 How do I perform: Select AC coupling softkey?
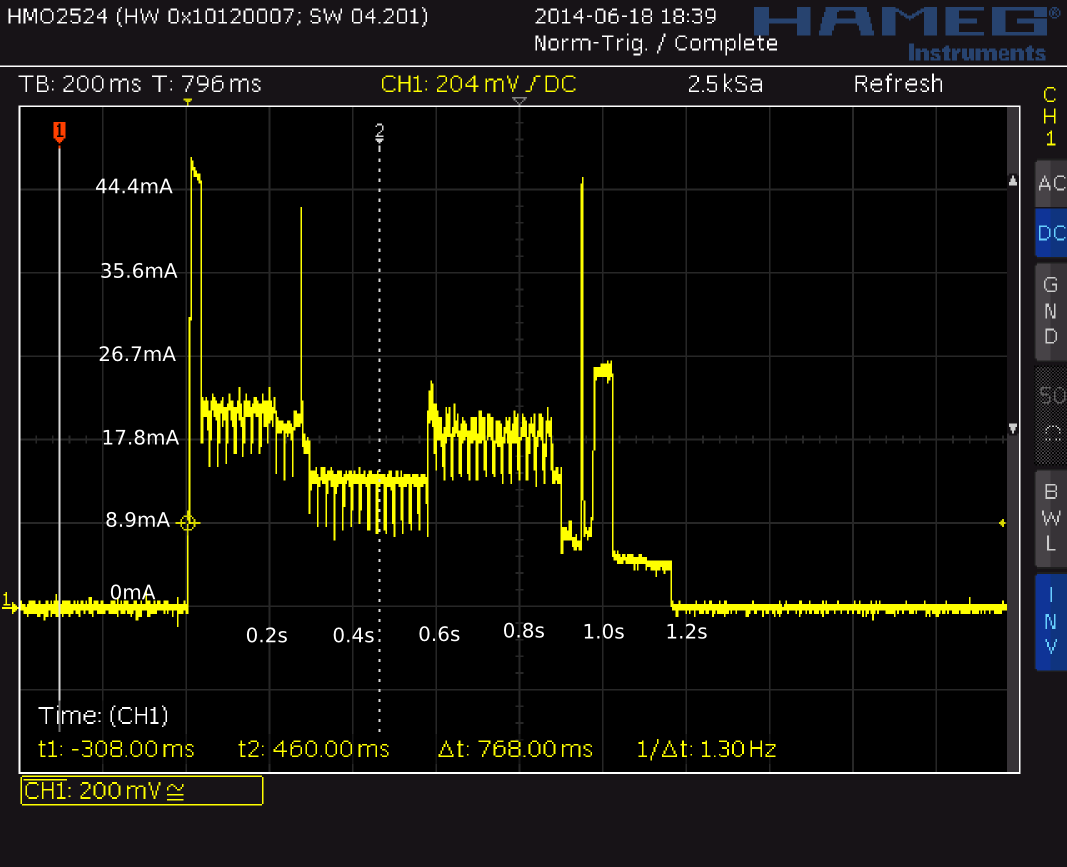pyautogui.click(x=1051, y=183)
